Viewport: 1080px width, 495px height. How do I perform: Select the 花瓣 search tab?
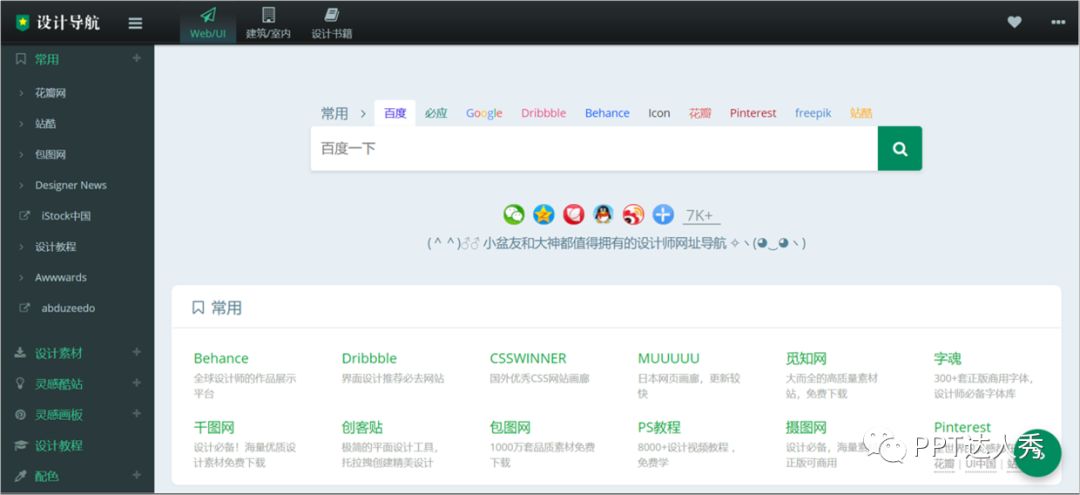tap(700, 113)
